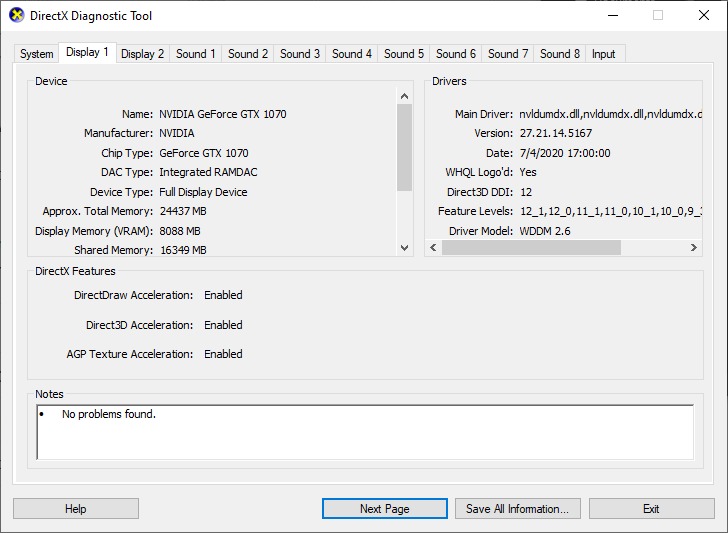Select the Display 1 tab
728x533 pixels.
click(87, 52)
